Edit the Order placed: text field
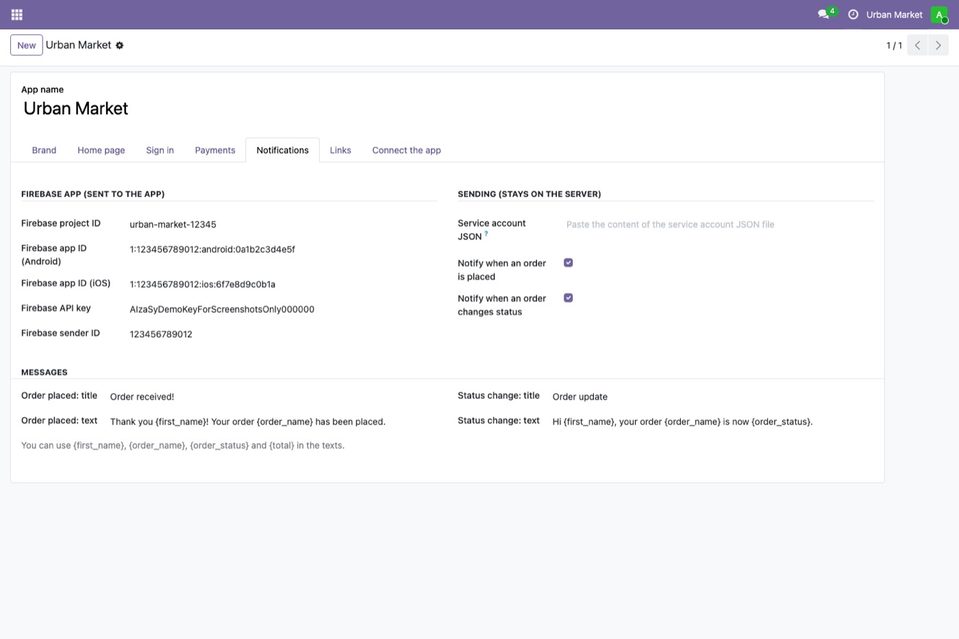Screen dimensions: 959x639 tap(273, 422)
